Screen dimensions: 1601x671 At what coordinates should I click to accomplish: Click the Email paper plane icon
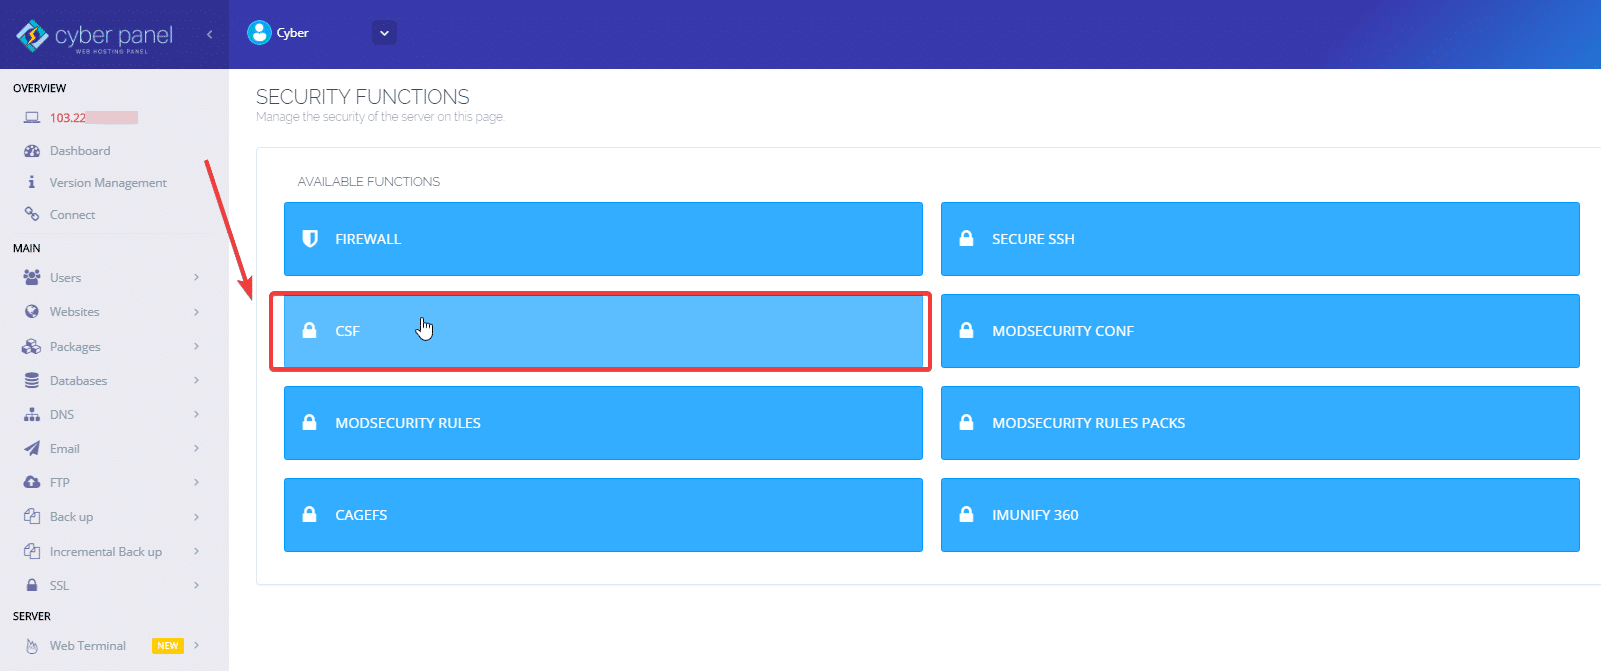click(x=32, y=448)
